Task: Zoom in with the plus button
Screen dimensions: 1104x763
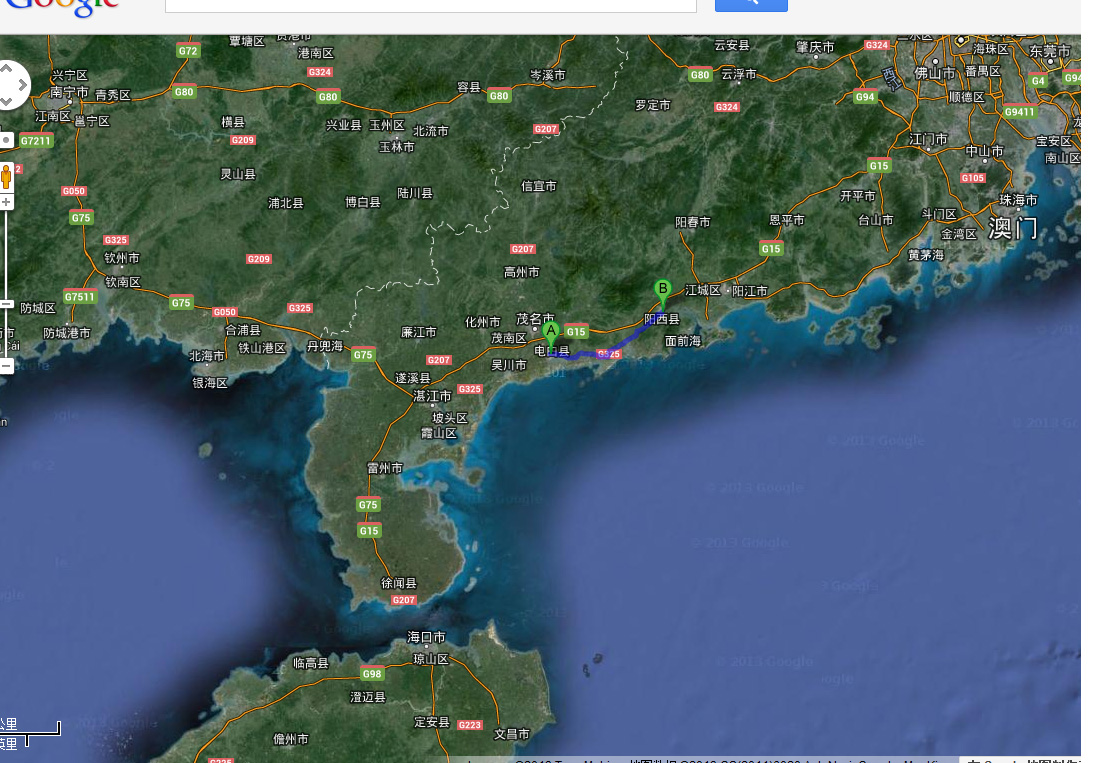Action: pos(6,202)
